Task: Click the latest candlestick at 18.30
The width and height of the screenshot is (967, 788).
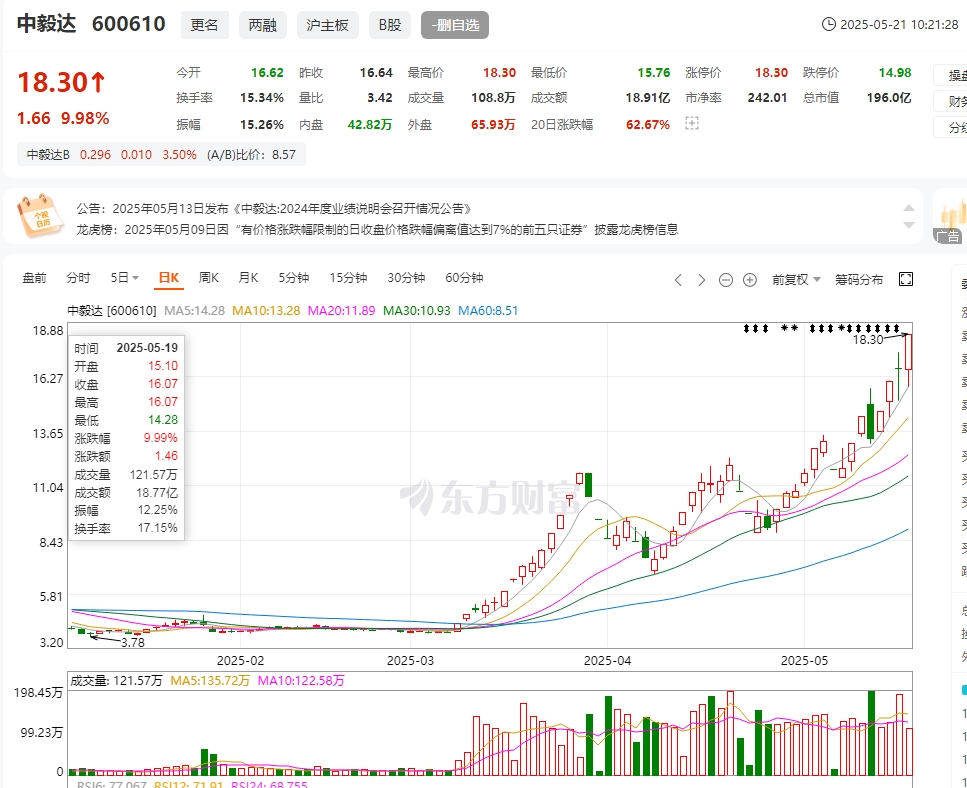Action: (908, 352)
